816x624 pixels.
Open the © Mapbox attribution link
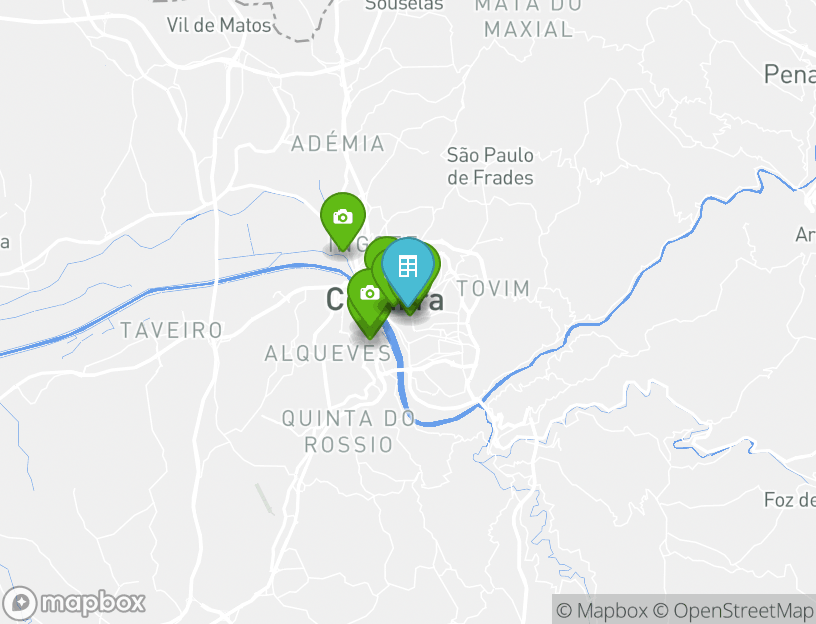pos(602,610)
